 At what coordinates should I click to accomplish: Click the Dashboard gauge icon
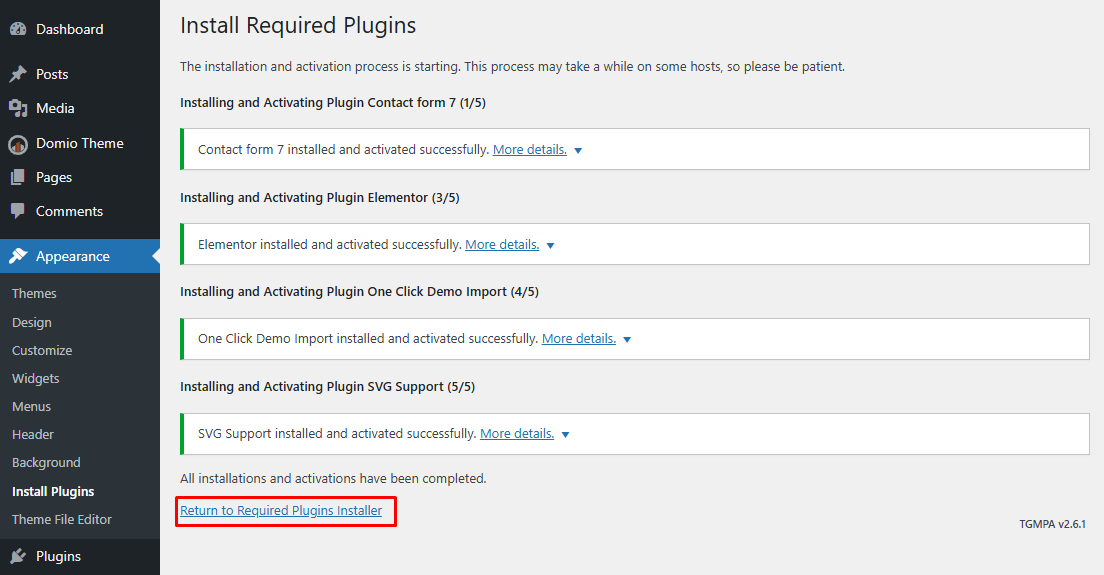(18, 29)
